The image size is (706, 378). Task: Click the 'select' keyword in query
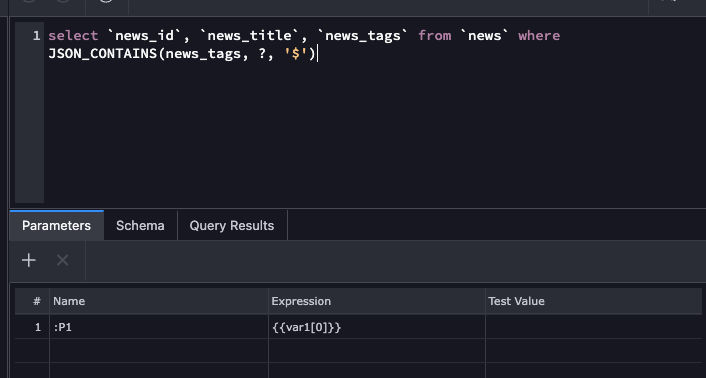[x=73, y=36]
